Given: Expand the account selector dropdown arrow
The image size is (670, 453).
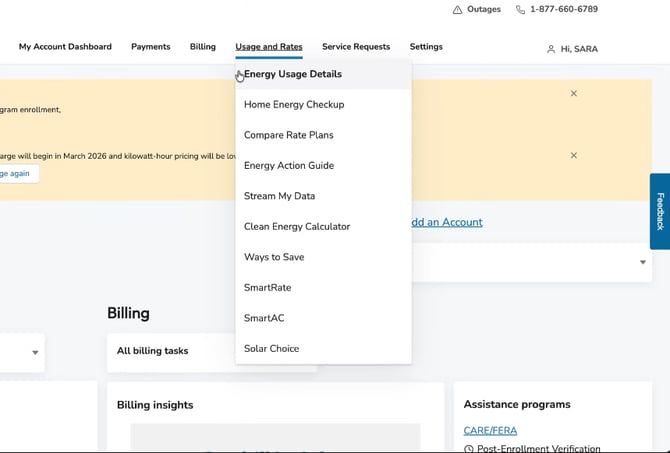Looking at the screenshot, I should [x=643, y=263].
